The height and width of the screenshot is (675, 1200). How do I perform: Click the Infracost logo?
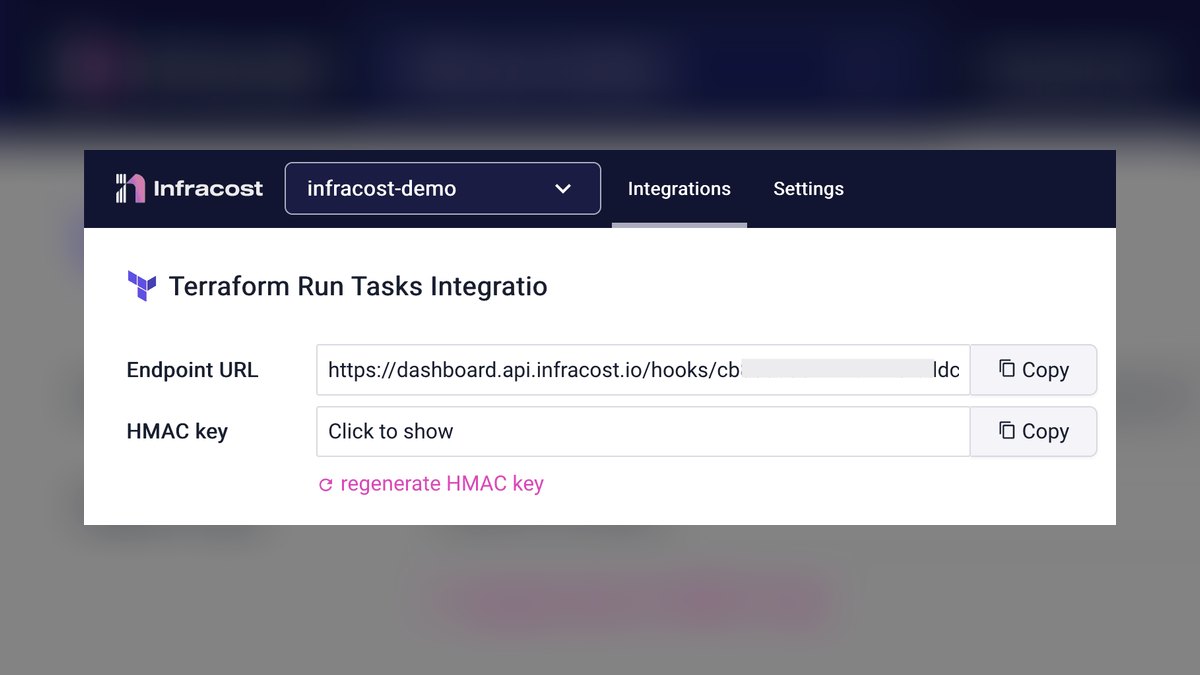(x=189, y=188)
